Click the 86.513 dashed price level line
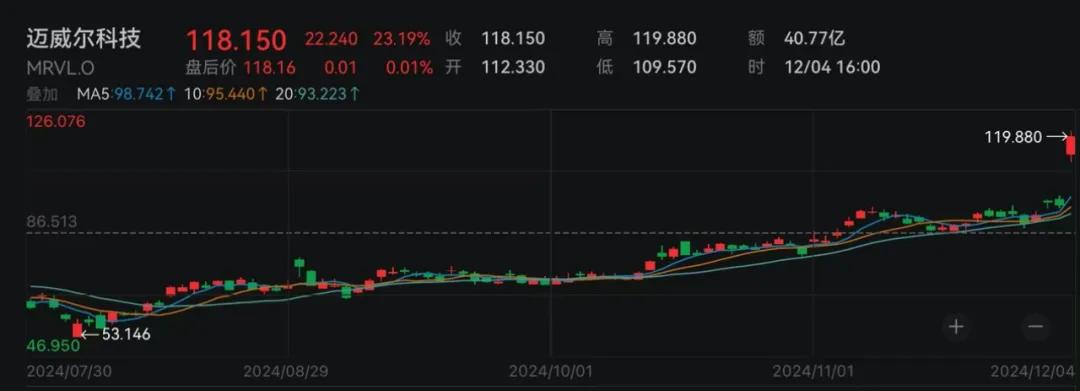Viewport: 1080px width, 391px height. [551, 233]
